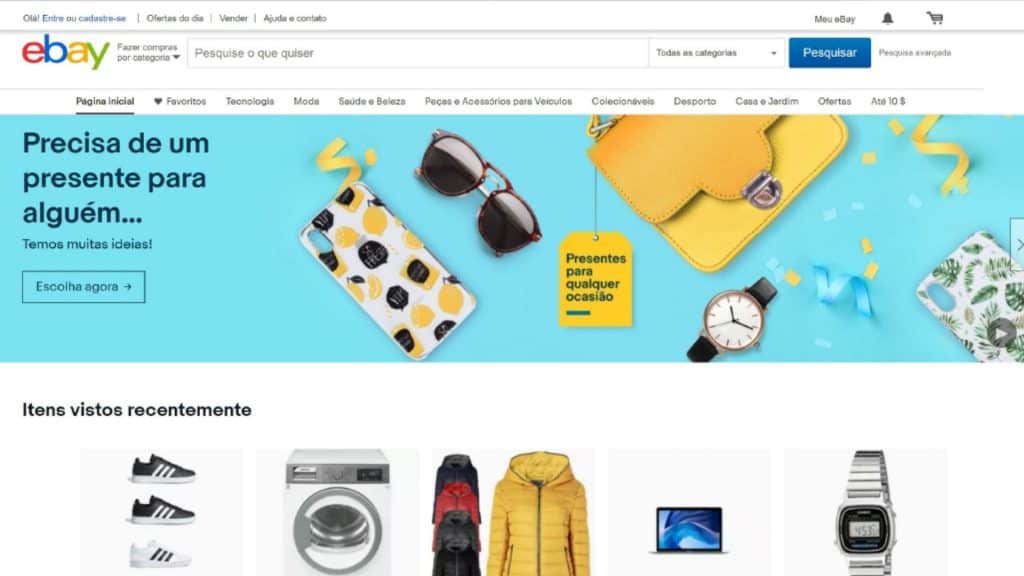Open Meu eBay menu
Screen dimensions: 1024x576
coord(835,19)
